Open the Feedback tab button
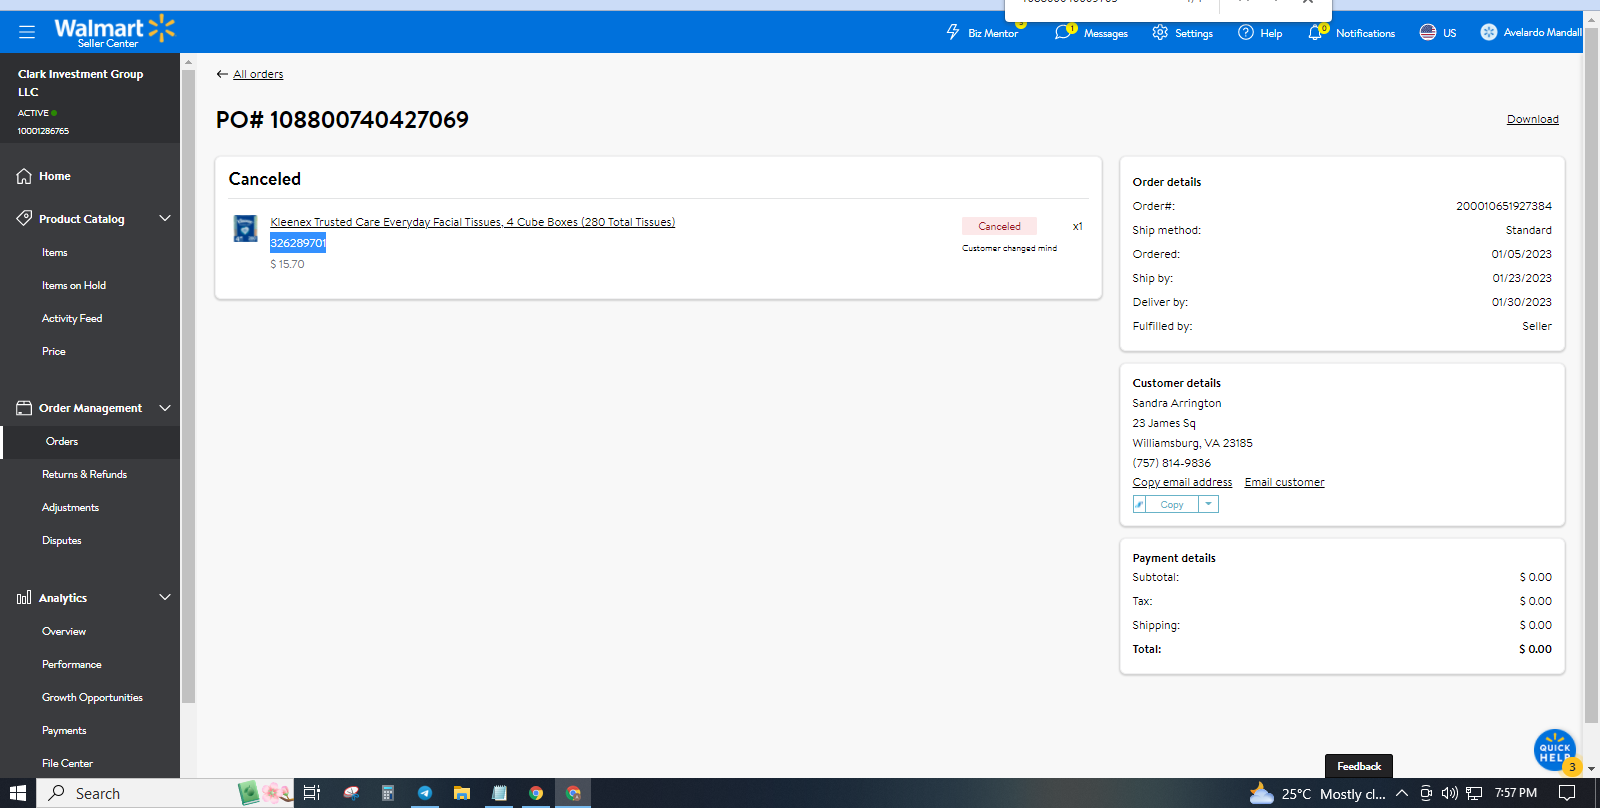Screen dimensions: 1600x808 click(x=1359, y=766)
